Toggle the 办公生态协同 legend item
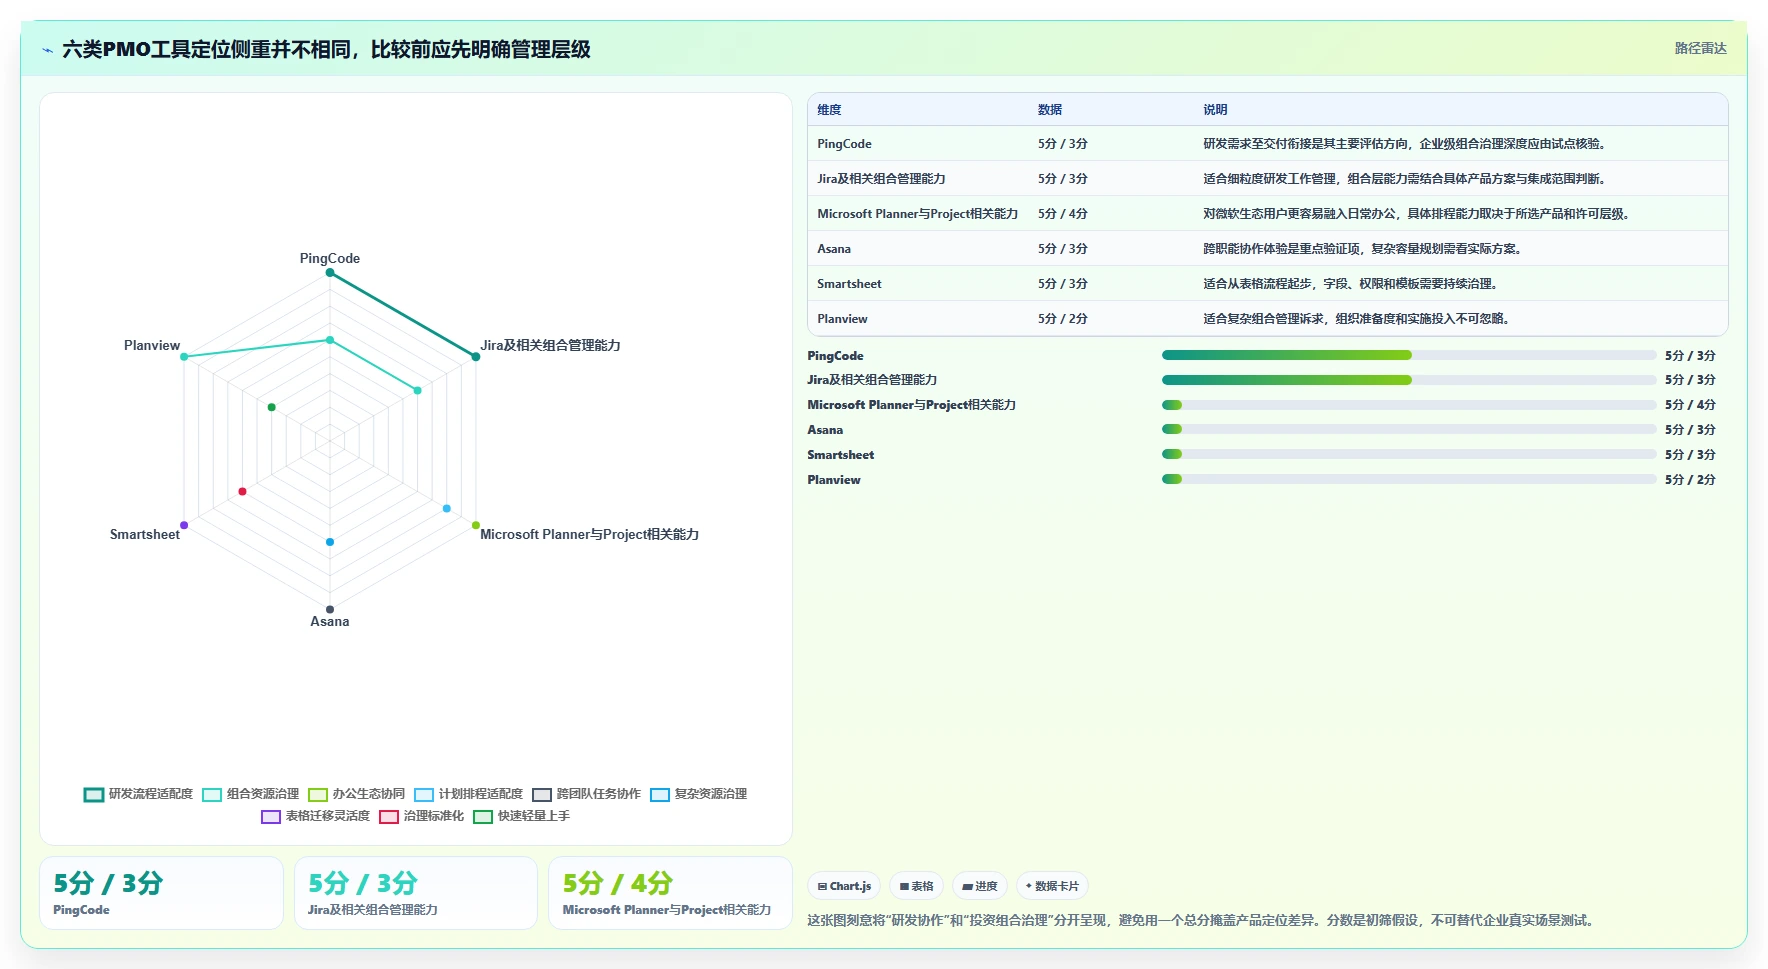The width and height of the screenshot is (1768, 969). coord(356,794)
